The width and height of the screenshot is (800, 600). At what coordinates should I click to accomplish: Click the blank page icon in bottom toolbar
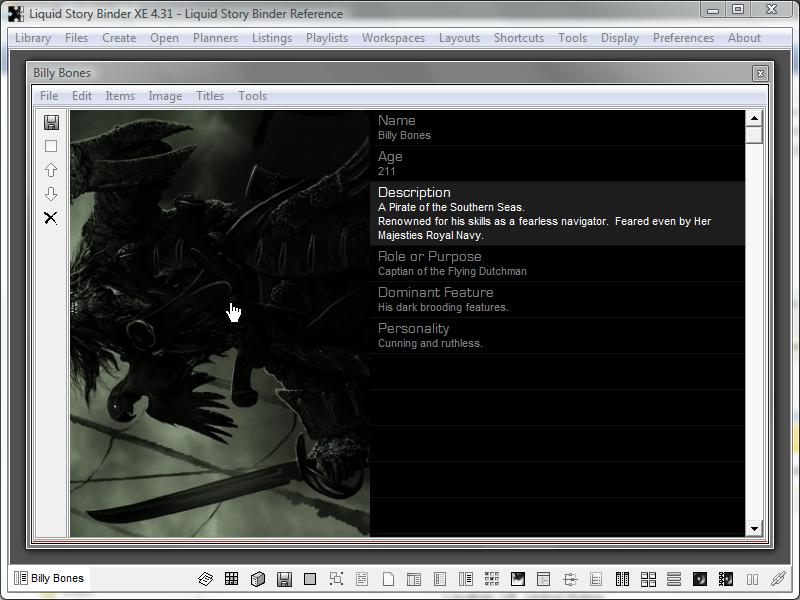(388, 579)
